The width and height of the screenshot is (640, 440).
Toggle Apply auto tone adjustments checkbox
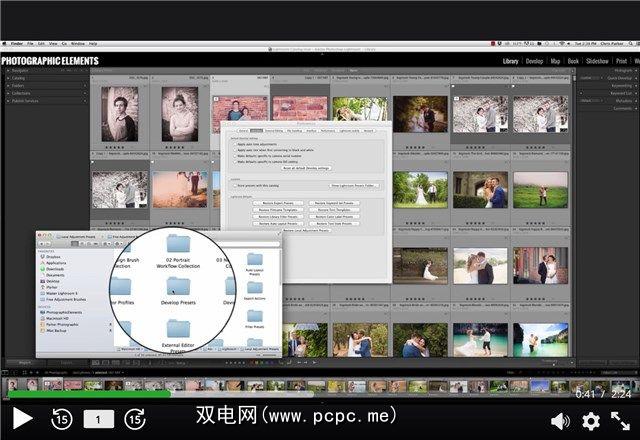point(236,144)
